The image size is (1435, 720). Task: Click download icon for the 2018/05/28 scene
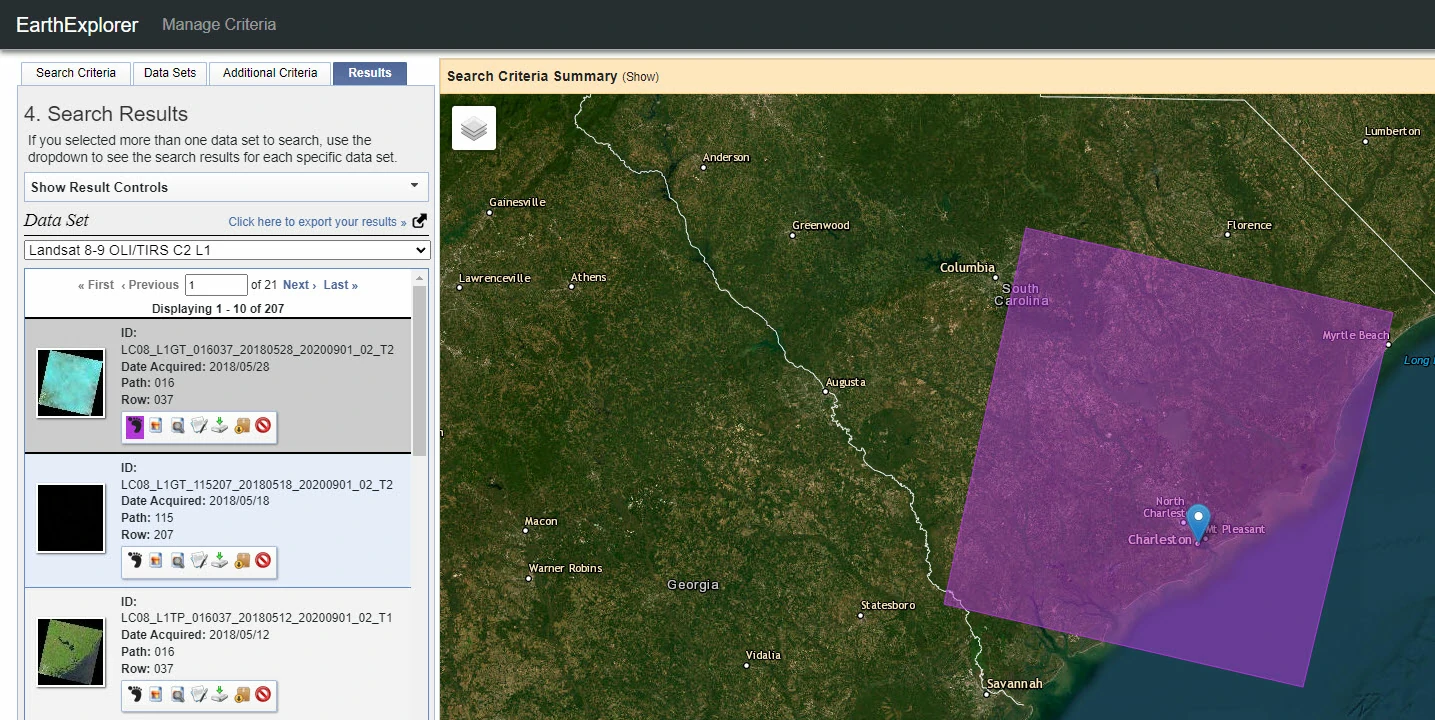tap(220, 427)
